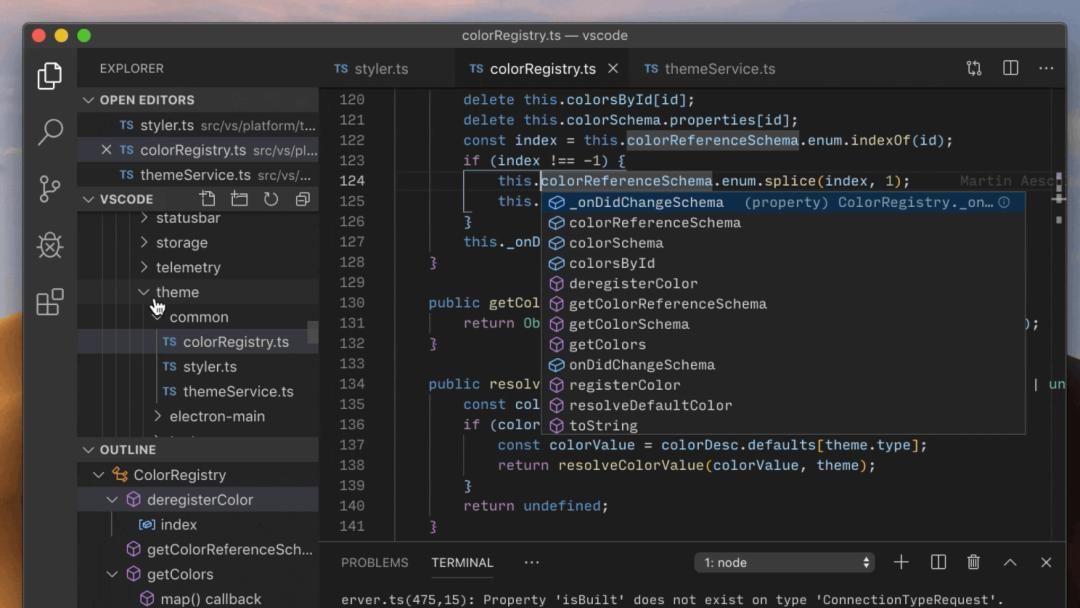Split the editor using the split icon

(x=1013, y=68)
